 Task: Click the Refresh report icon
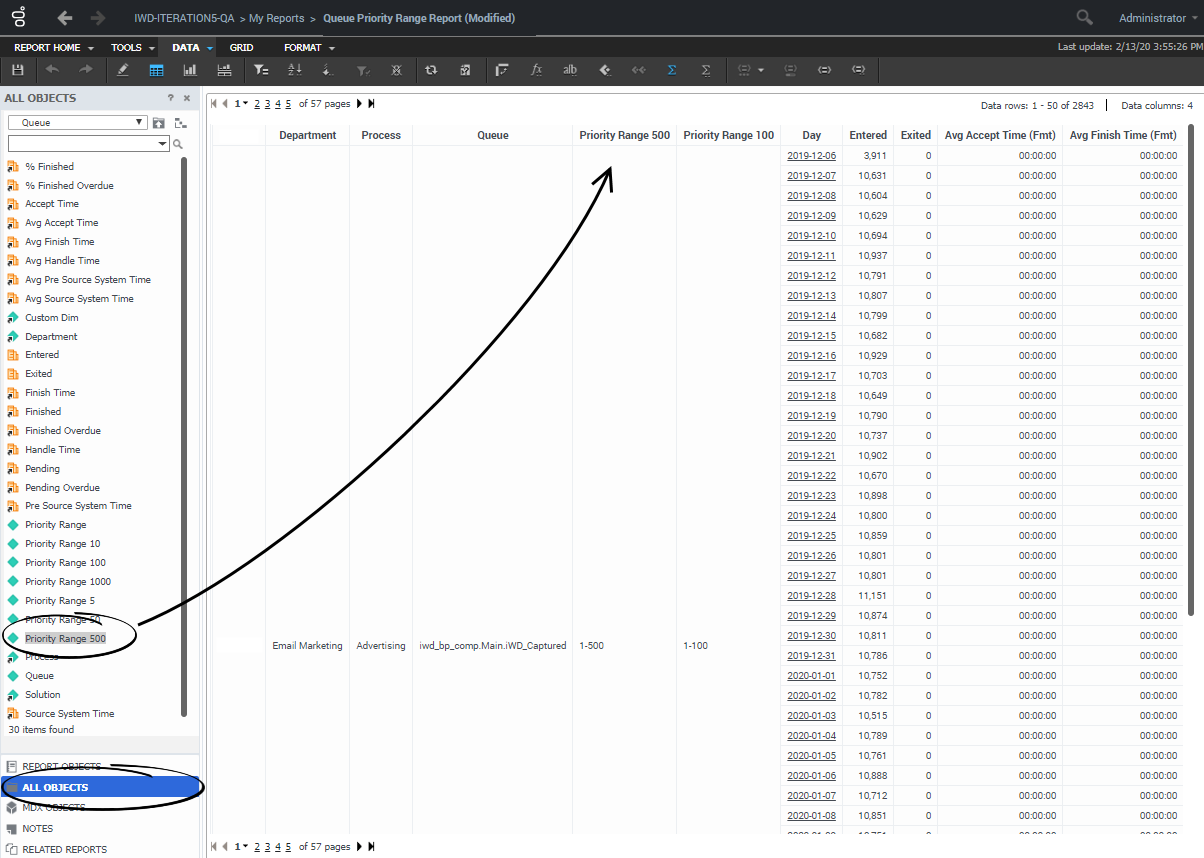pyautogui.click(x=431, y=70)
